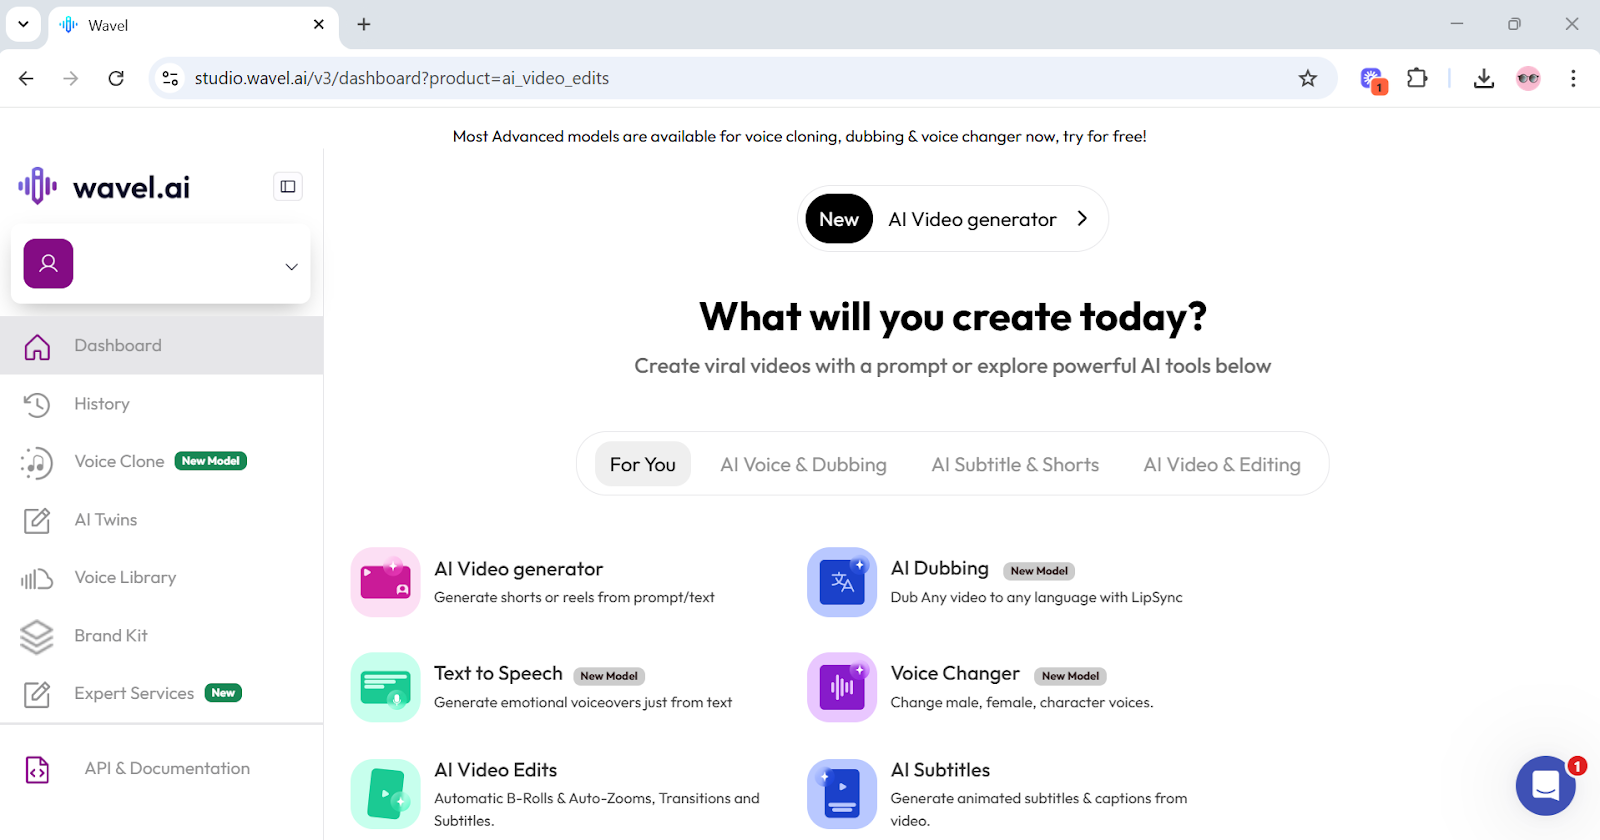Click the Expert Services icon

pos(37,694)
